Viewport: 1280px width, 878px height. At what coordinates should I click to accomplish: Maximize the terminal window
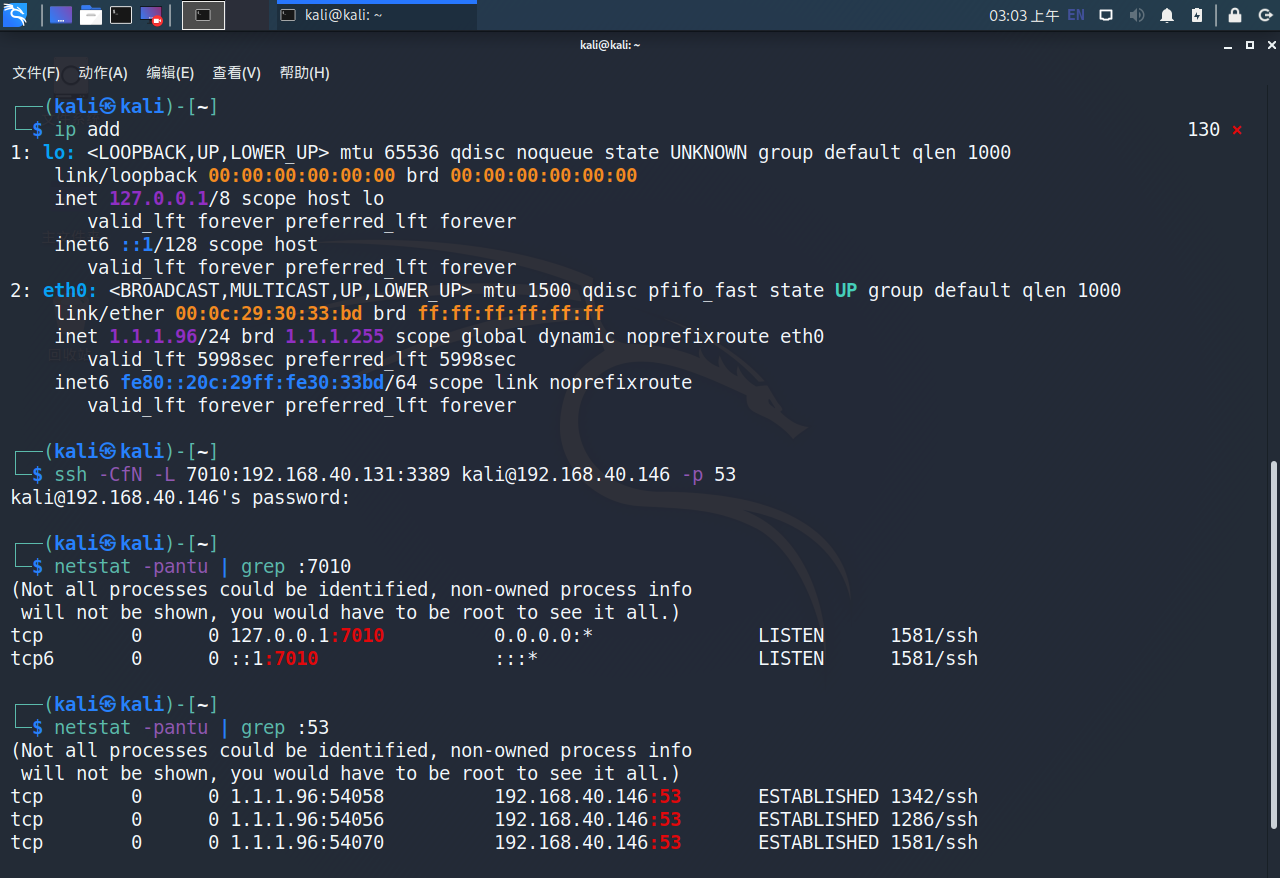pyautogui.click(x=1249, y=45)
